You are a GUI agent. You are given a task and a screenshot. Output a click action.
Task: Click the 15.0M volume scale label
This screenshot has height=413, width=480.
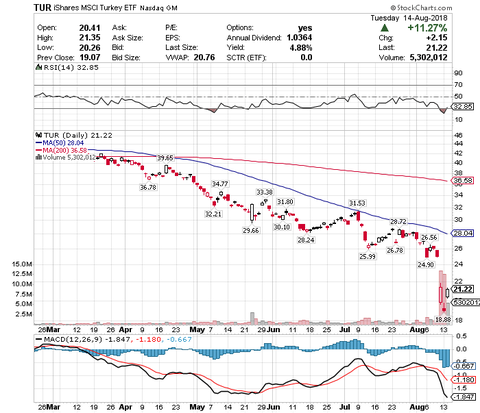(x=22, y=264)
